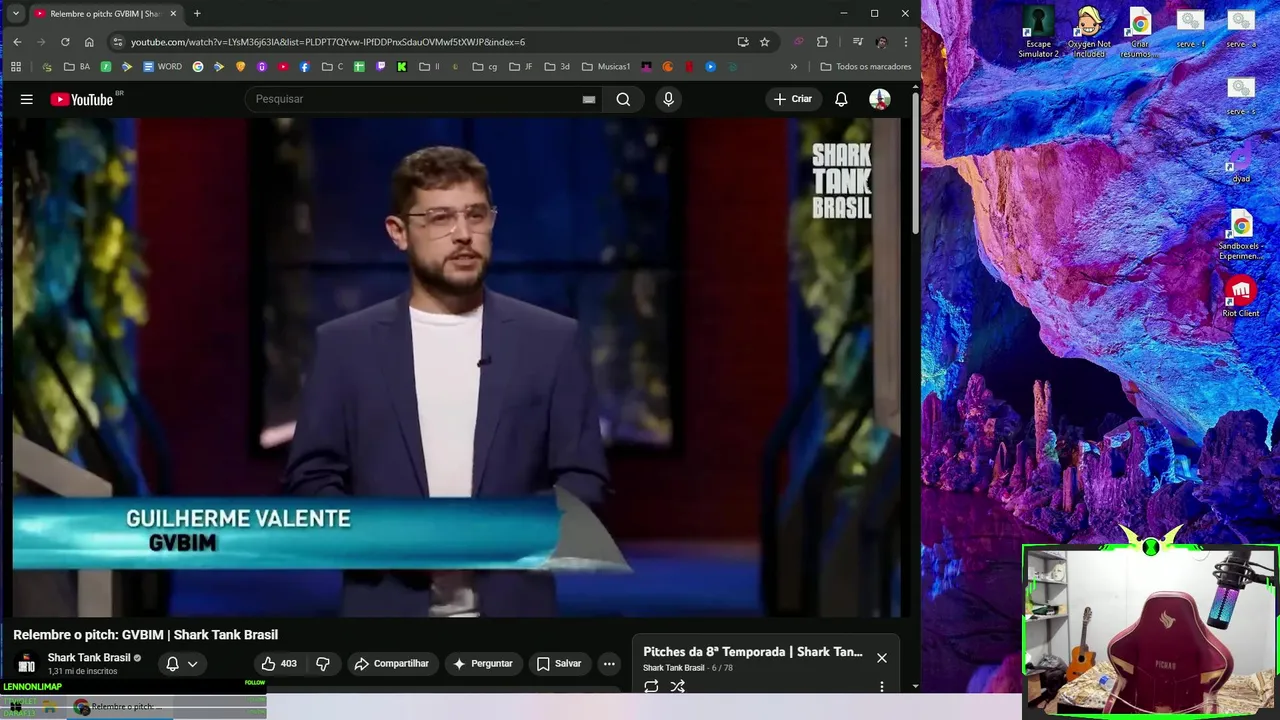This screenshot has width=1280, height=720.
Task: Open the BA bookmark folder
Action: [x=77, y=67]
